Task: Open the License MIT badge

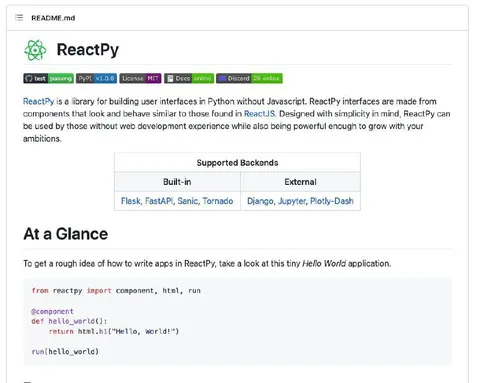Action: [140, 78]
